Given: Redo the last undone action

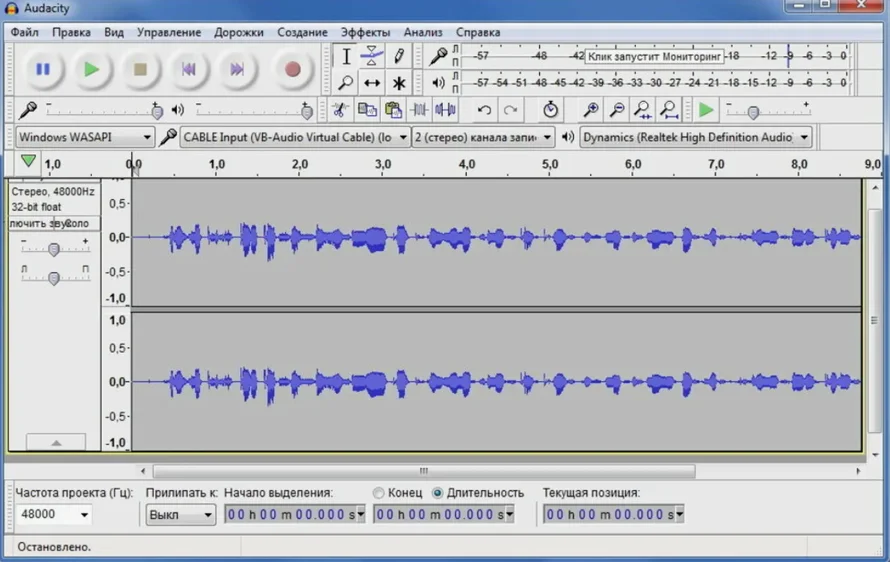Looking at the screenshot, I should (510, 110).
